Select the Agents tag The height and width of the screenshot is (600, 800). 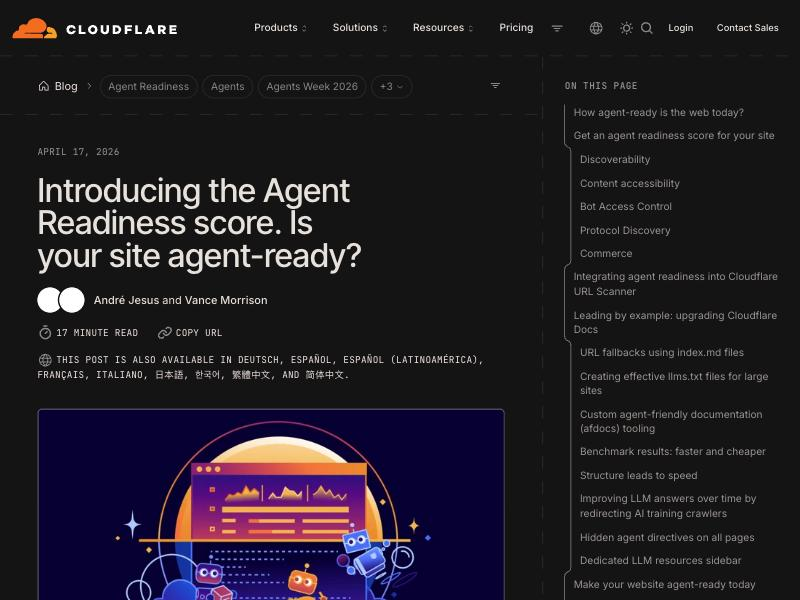click(x=228, y=86)
